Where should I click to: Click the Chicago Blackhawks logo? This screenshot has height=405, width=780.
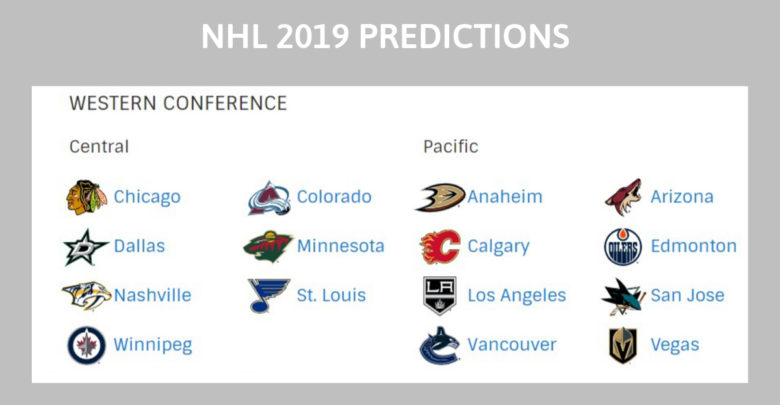coord(87,198)
